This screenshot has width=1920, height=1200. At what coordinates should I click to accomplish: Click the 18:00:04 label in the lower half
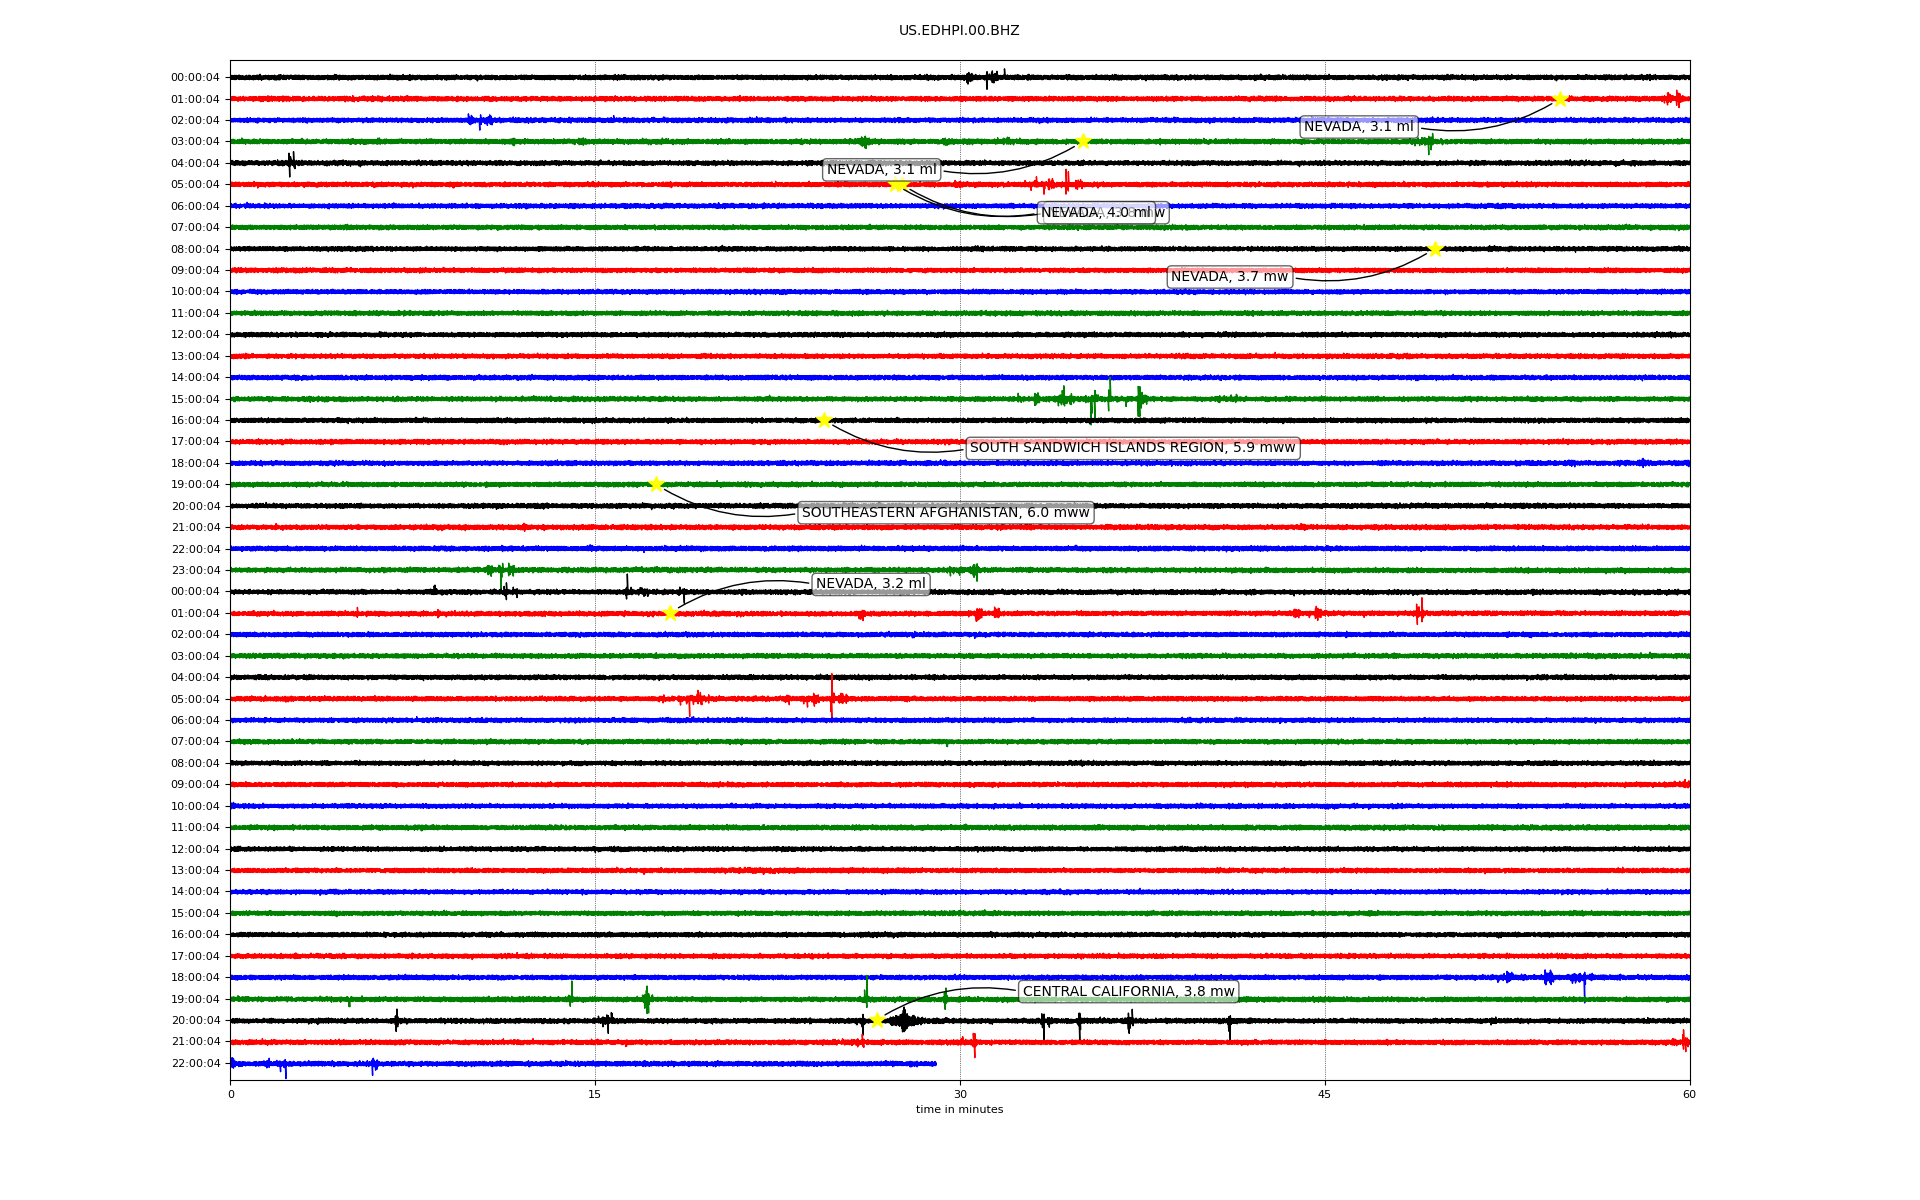click(x=195, y=977)
